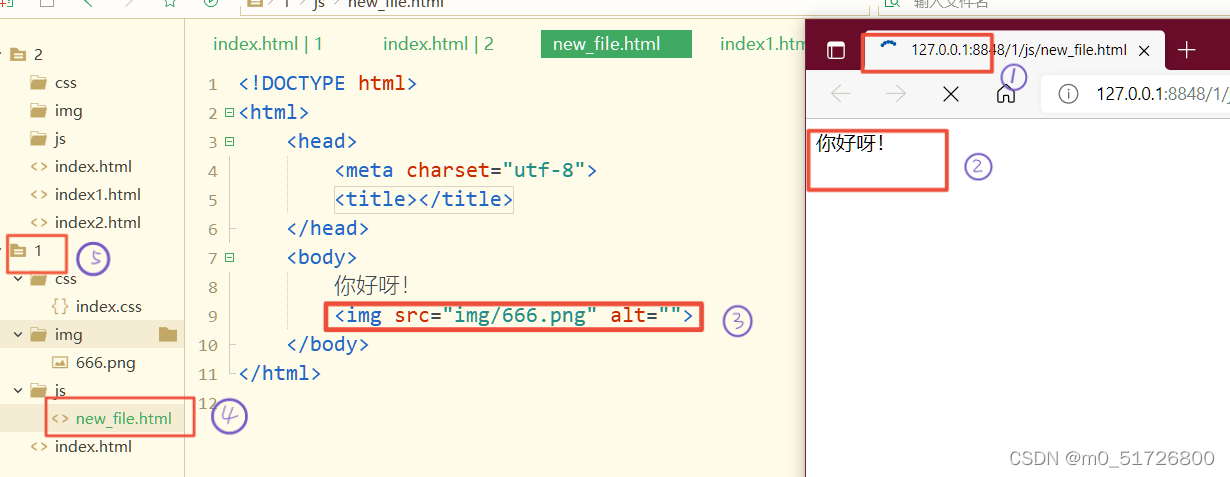Viewport: 1230px width, 477px height.
Task: Click 你好呀! text in code editor
Action: click(x=372, y=287)
